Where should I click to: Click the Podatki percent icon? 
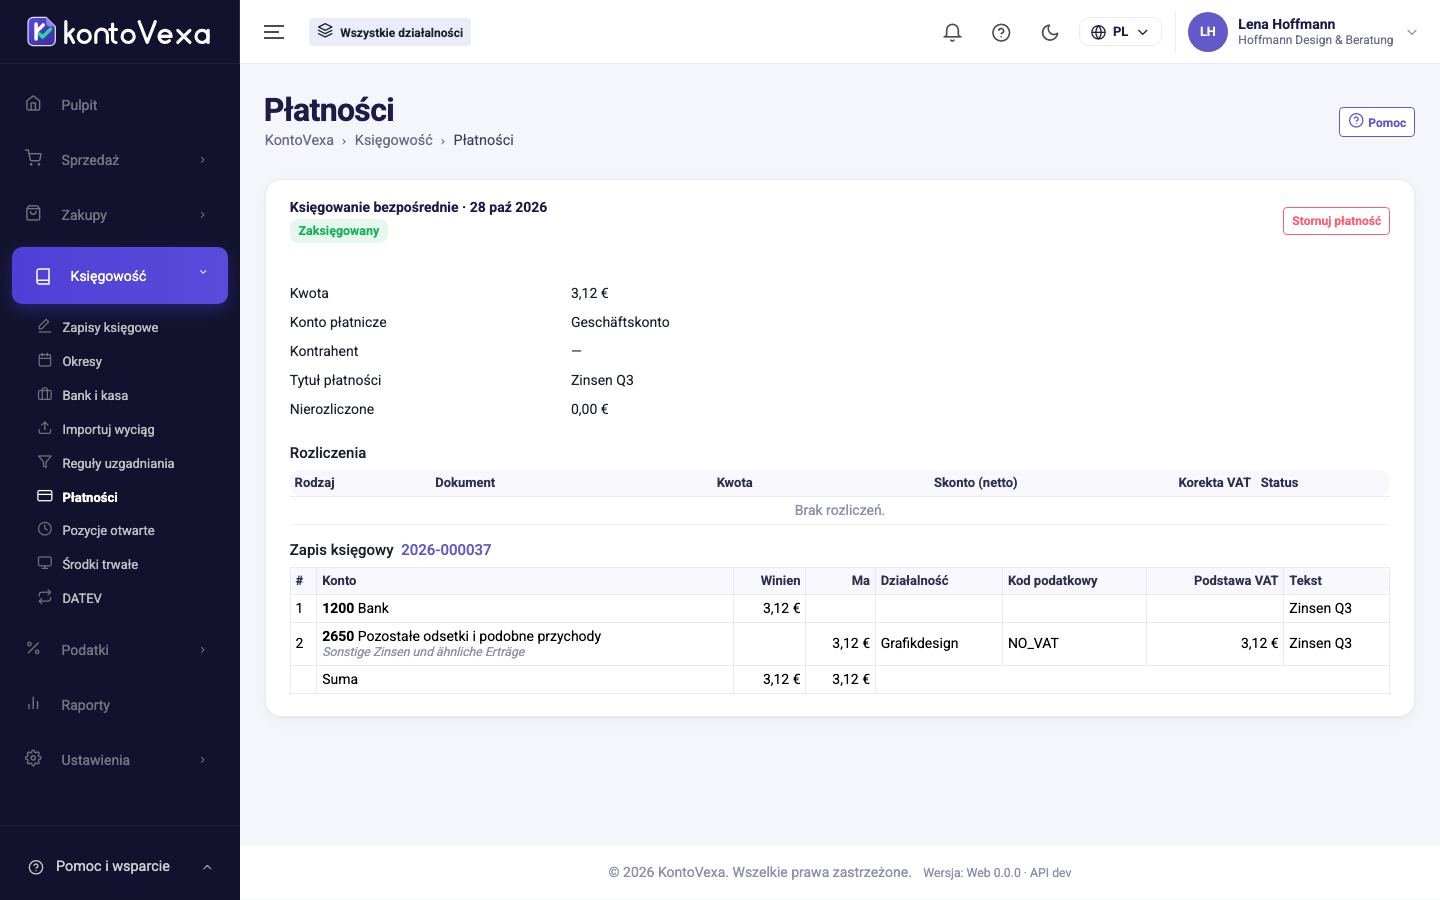click(33, 649)
